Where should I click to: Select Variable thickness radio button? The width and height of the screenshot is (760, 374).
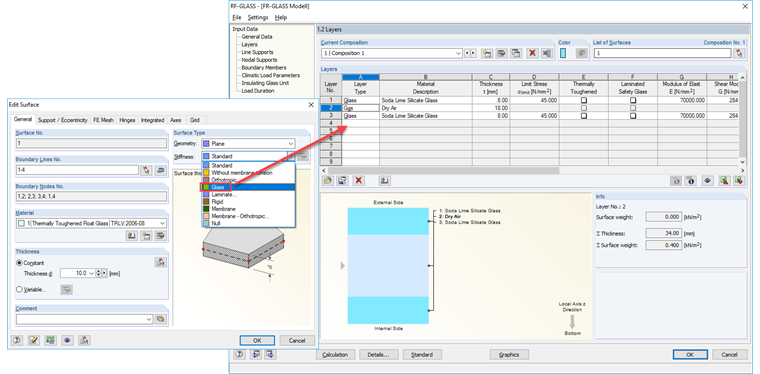pyautogui.click(x=19, y=290)
